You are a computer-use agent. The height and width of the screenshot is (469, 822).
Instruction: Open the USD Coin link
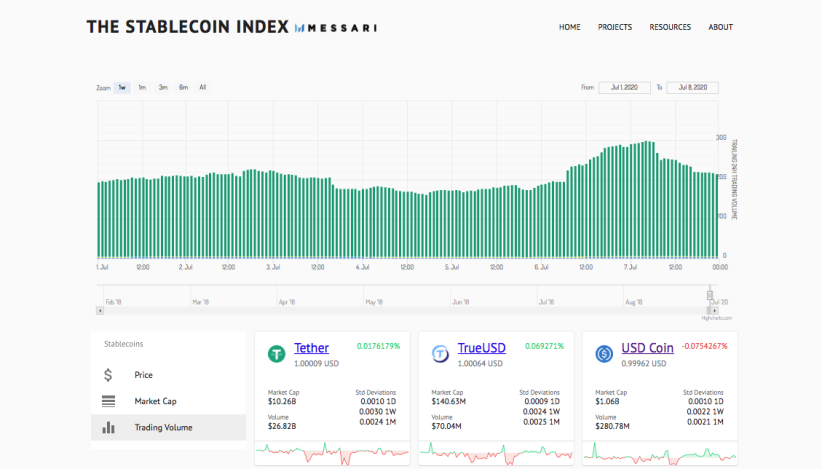pos(647,348)
